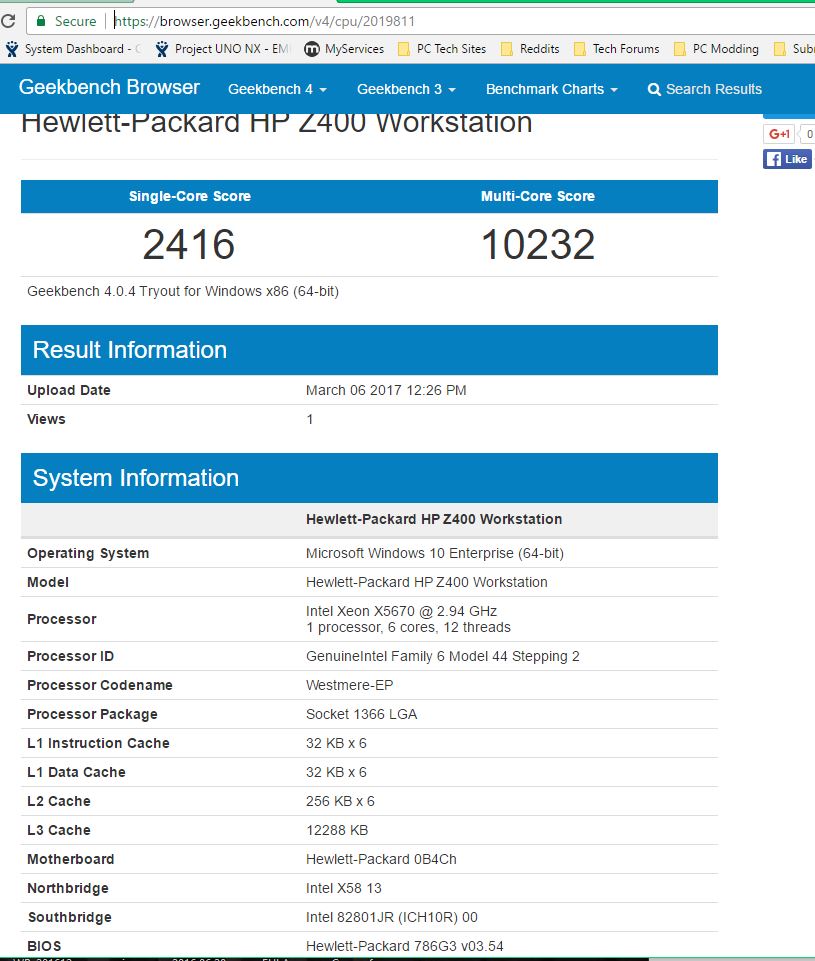Viewport: 815px width, 961px height.
Task: Click the Intel 82801JR (ICH10R) southbridge value
Action: tap(392, 917)
